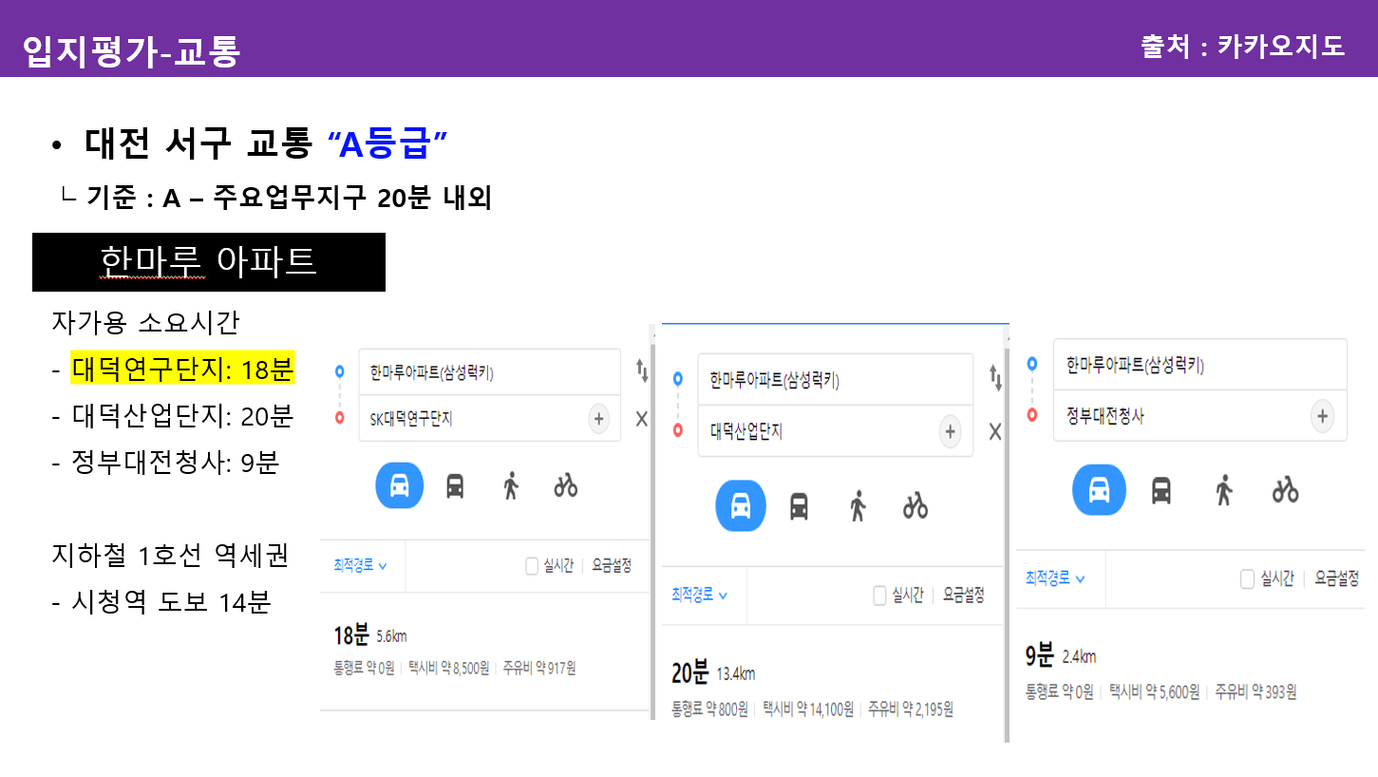Click 정부대전청사 destination field
The height and width of the screenshot is (777, 1378).
click(x=1200, y=416)
